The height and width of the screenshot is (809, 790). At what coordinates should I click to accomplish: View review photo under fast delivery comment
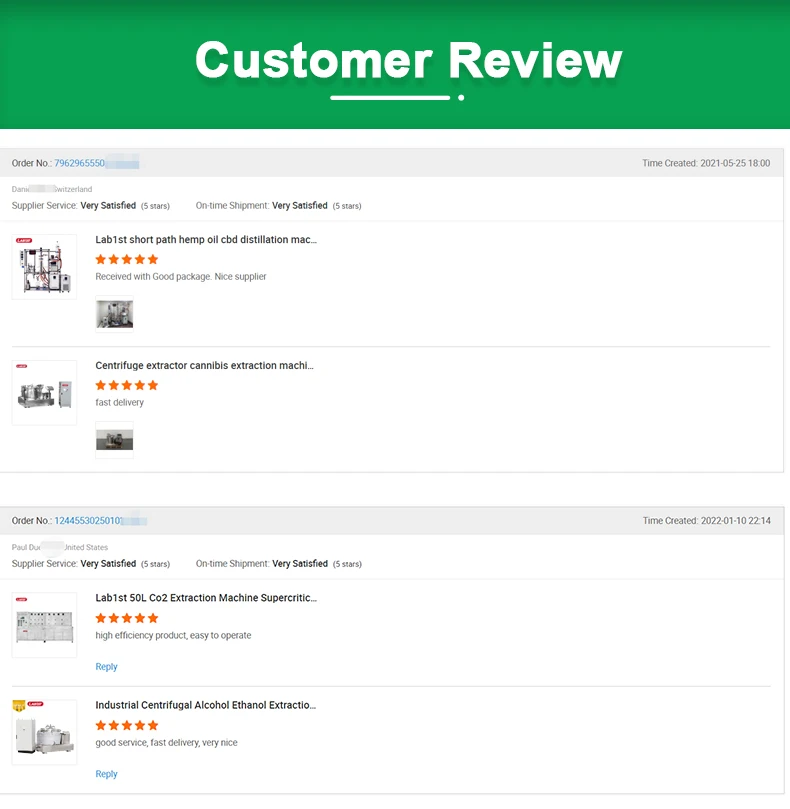(x=114, y=440)
